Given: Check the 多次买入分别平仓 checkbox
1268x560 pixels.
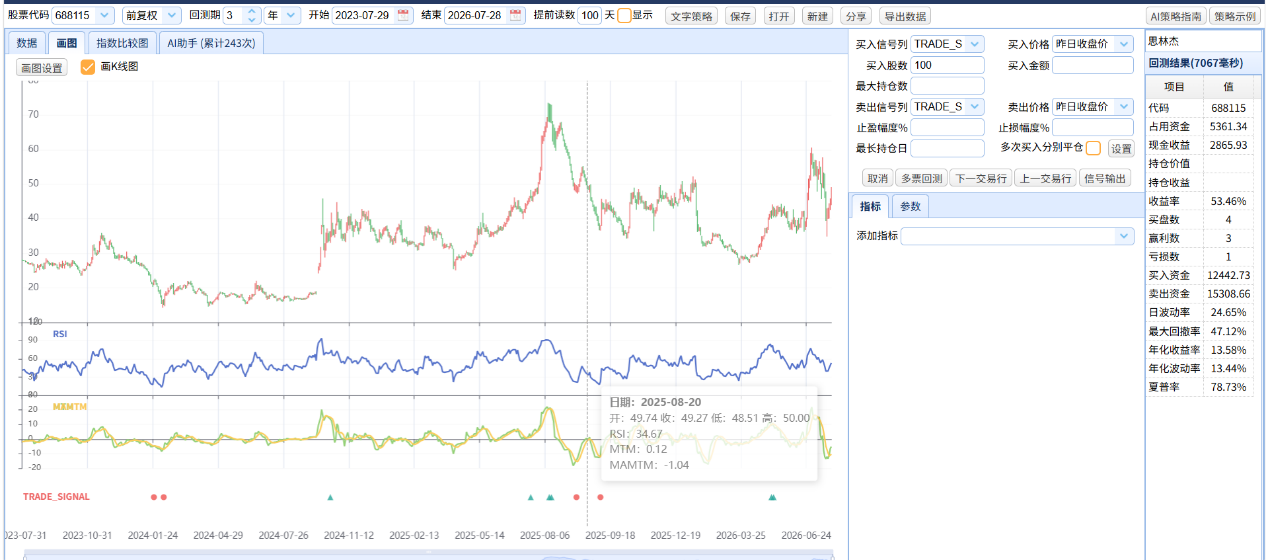Looking at the screenshot, I should [x=1094, y=148].
